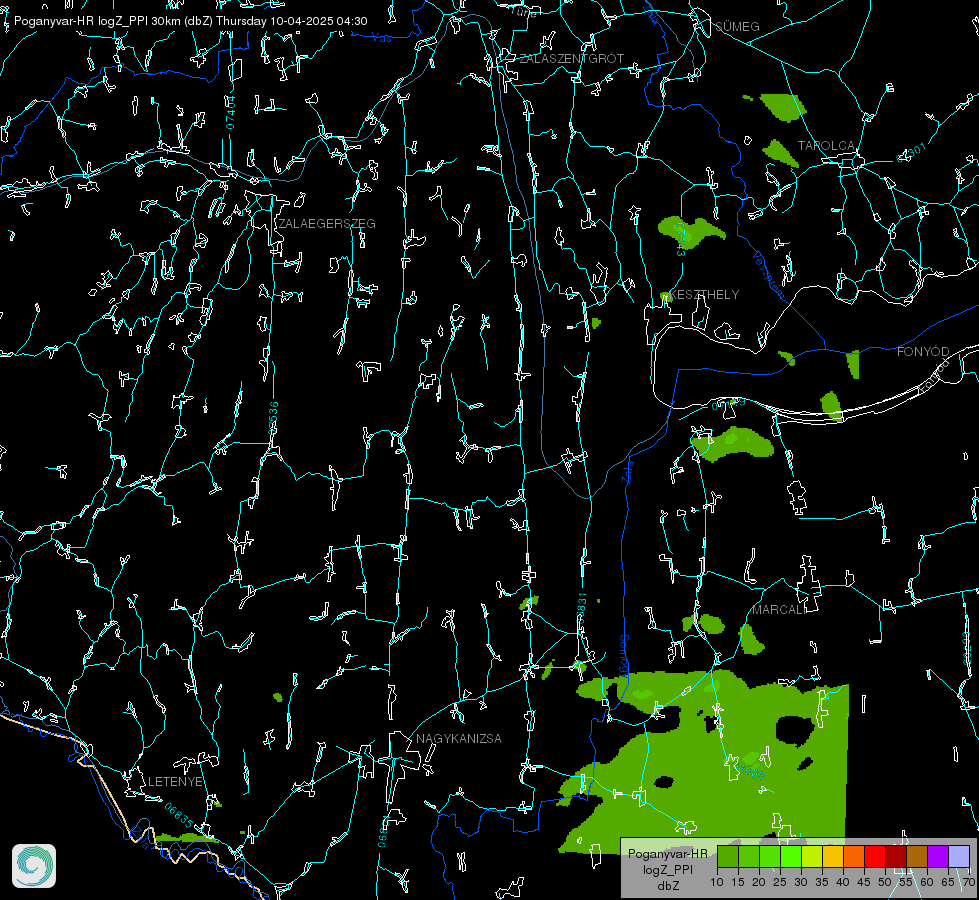Click the TAPOLCA city label
The width and height of the screenshot is (979, 900).
(x=826, y=146)
